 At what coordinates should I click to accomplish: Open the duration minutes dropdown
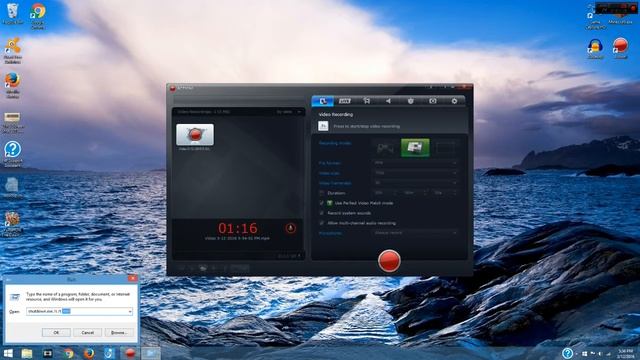pyautogui.click(x=415, y=193)
